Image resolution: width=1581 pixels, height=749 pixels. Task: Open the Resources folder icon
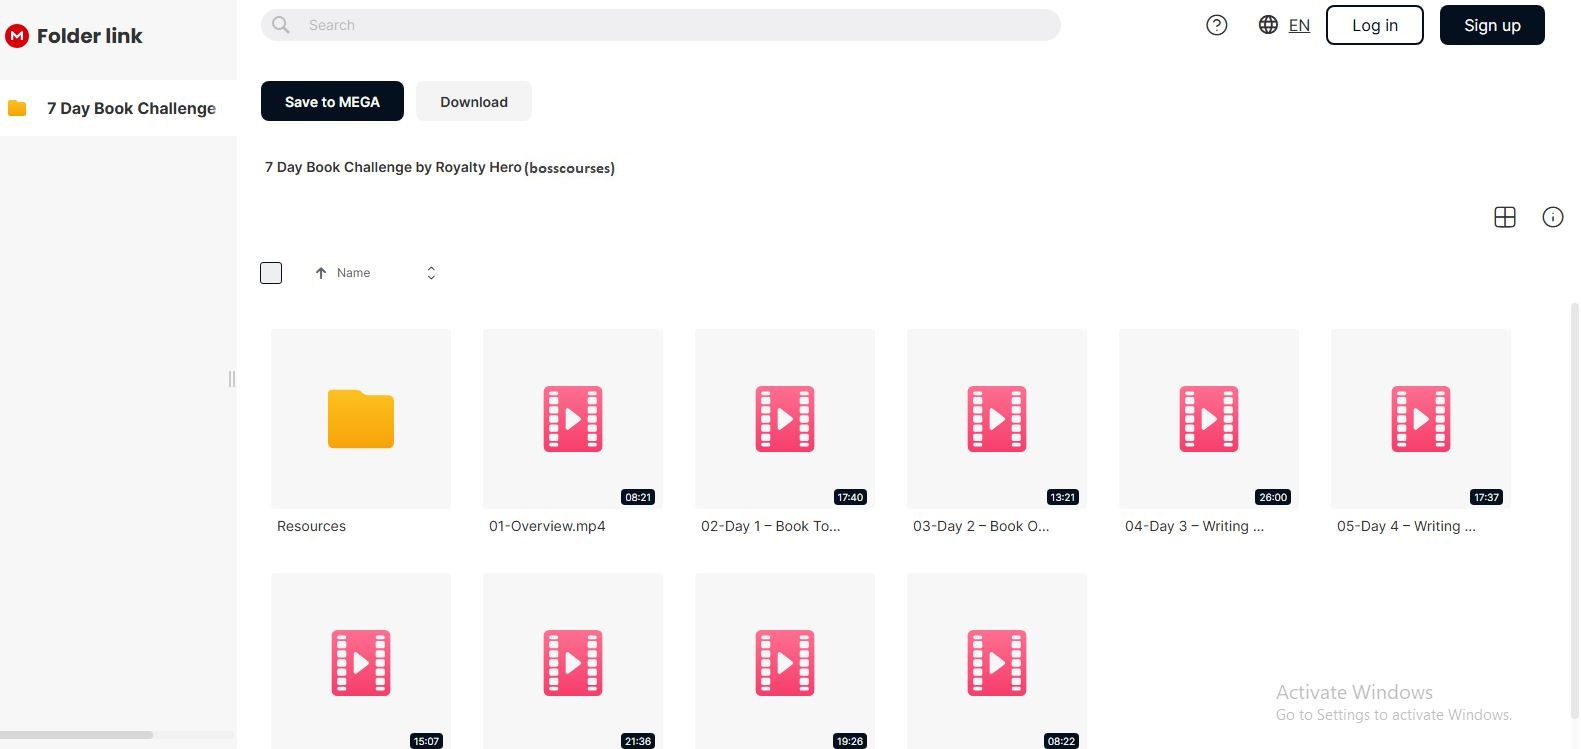coord(361,419)
